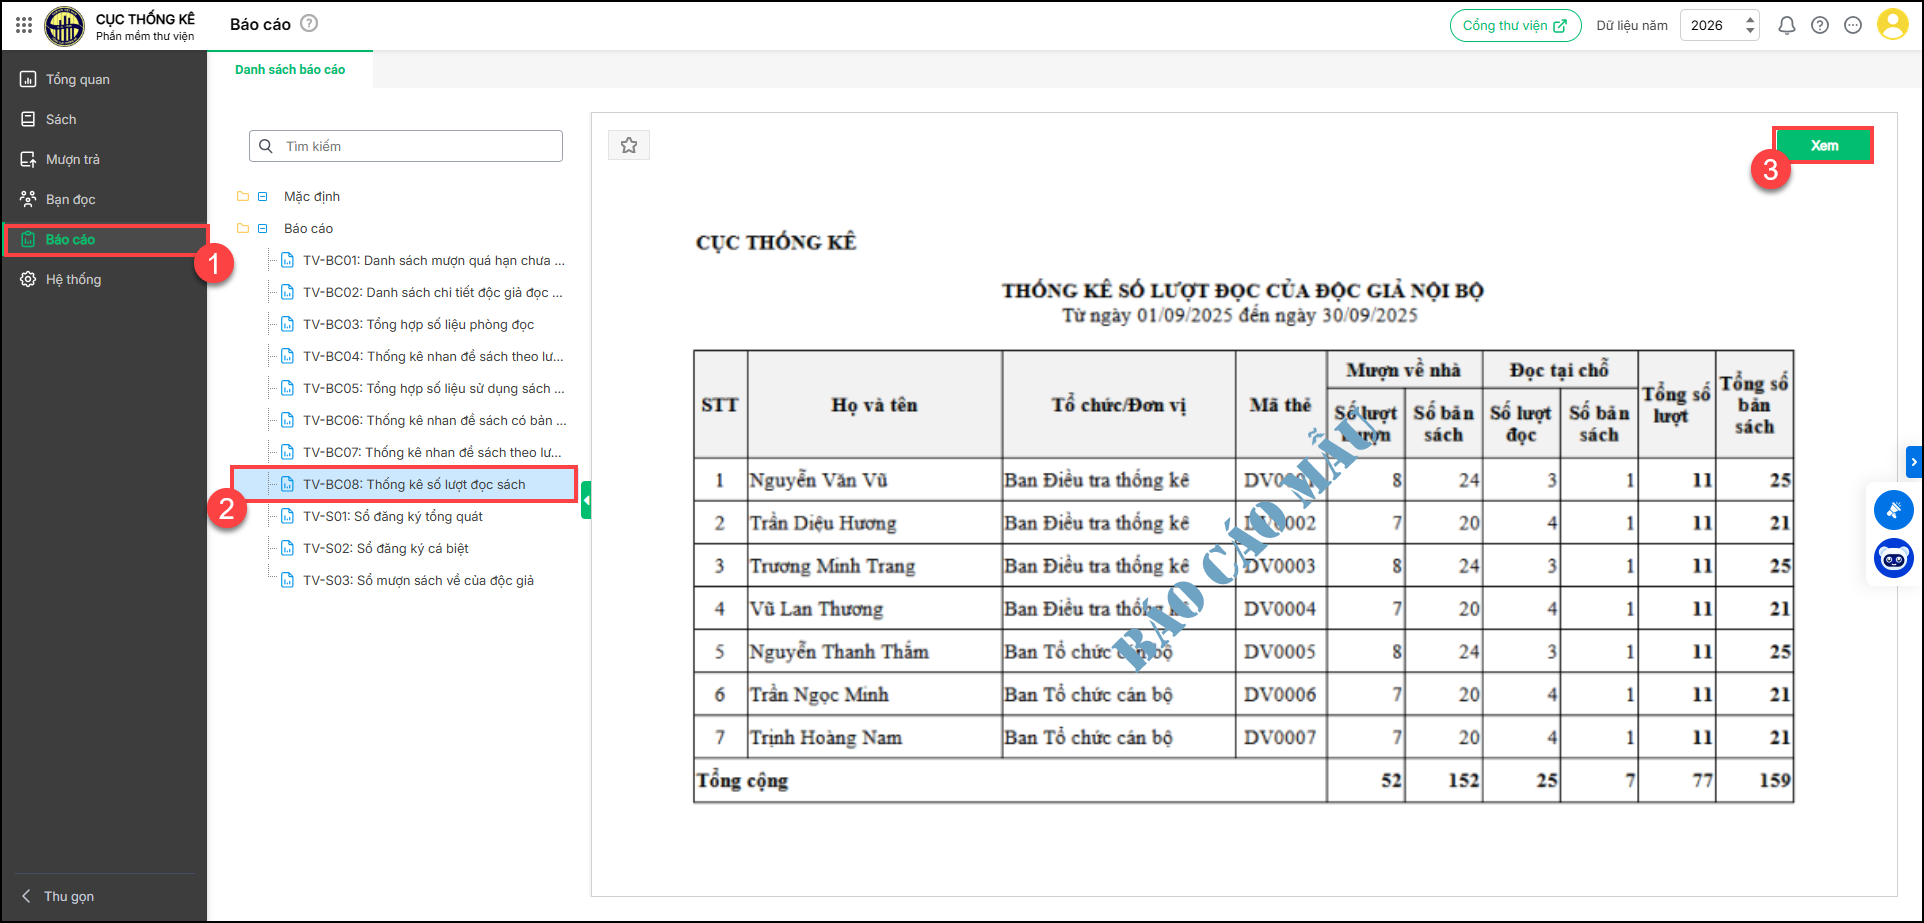The width and height of the screenshot is (1924, 923).
Task: Open the chatbot assistant robot icon
Action: coord(1893,558)
